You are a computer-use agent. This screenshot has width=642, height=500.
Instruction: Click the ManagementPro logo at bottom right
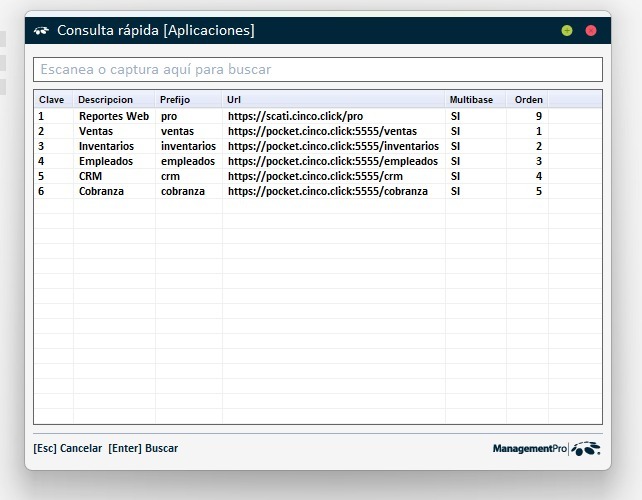click(546, 449)
